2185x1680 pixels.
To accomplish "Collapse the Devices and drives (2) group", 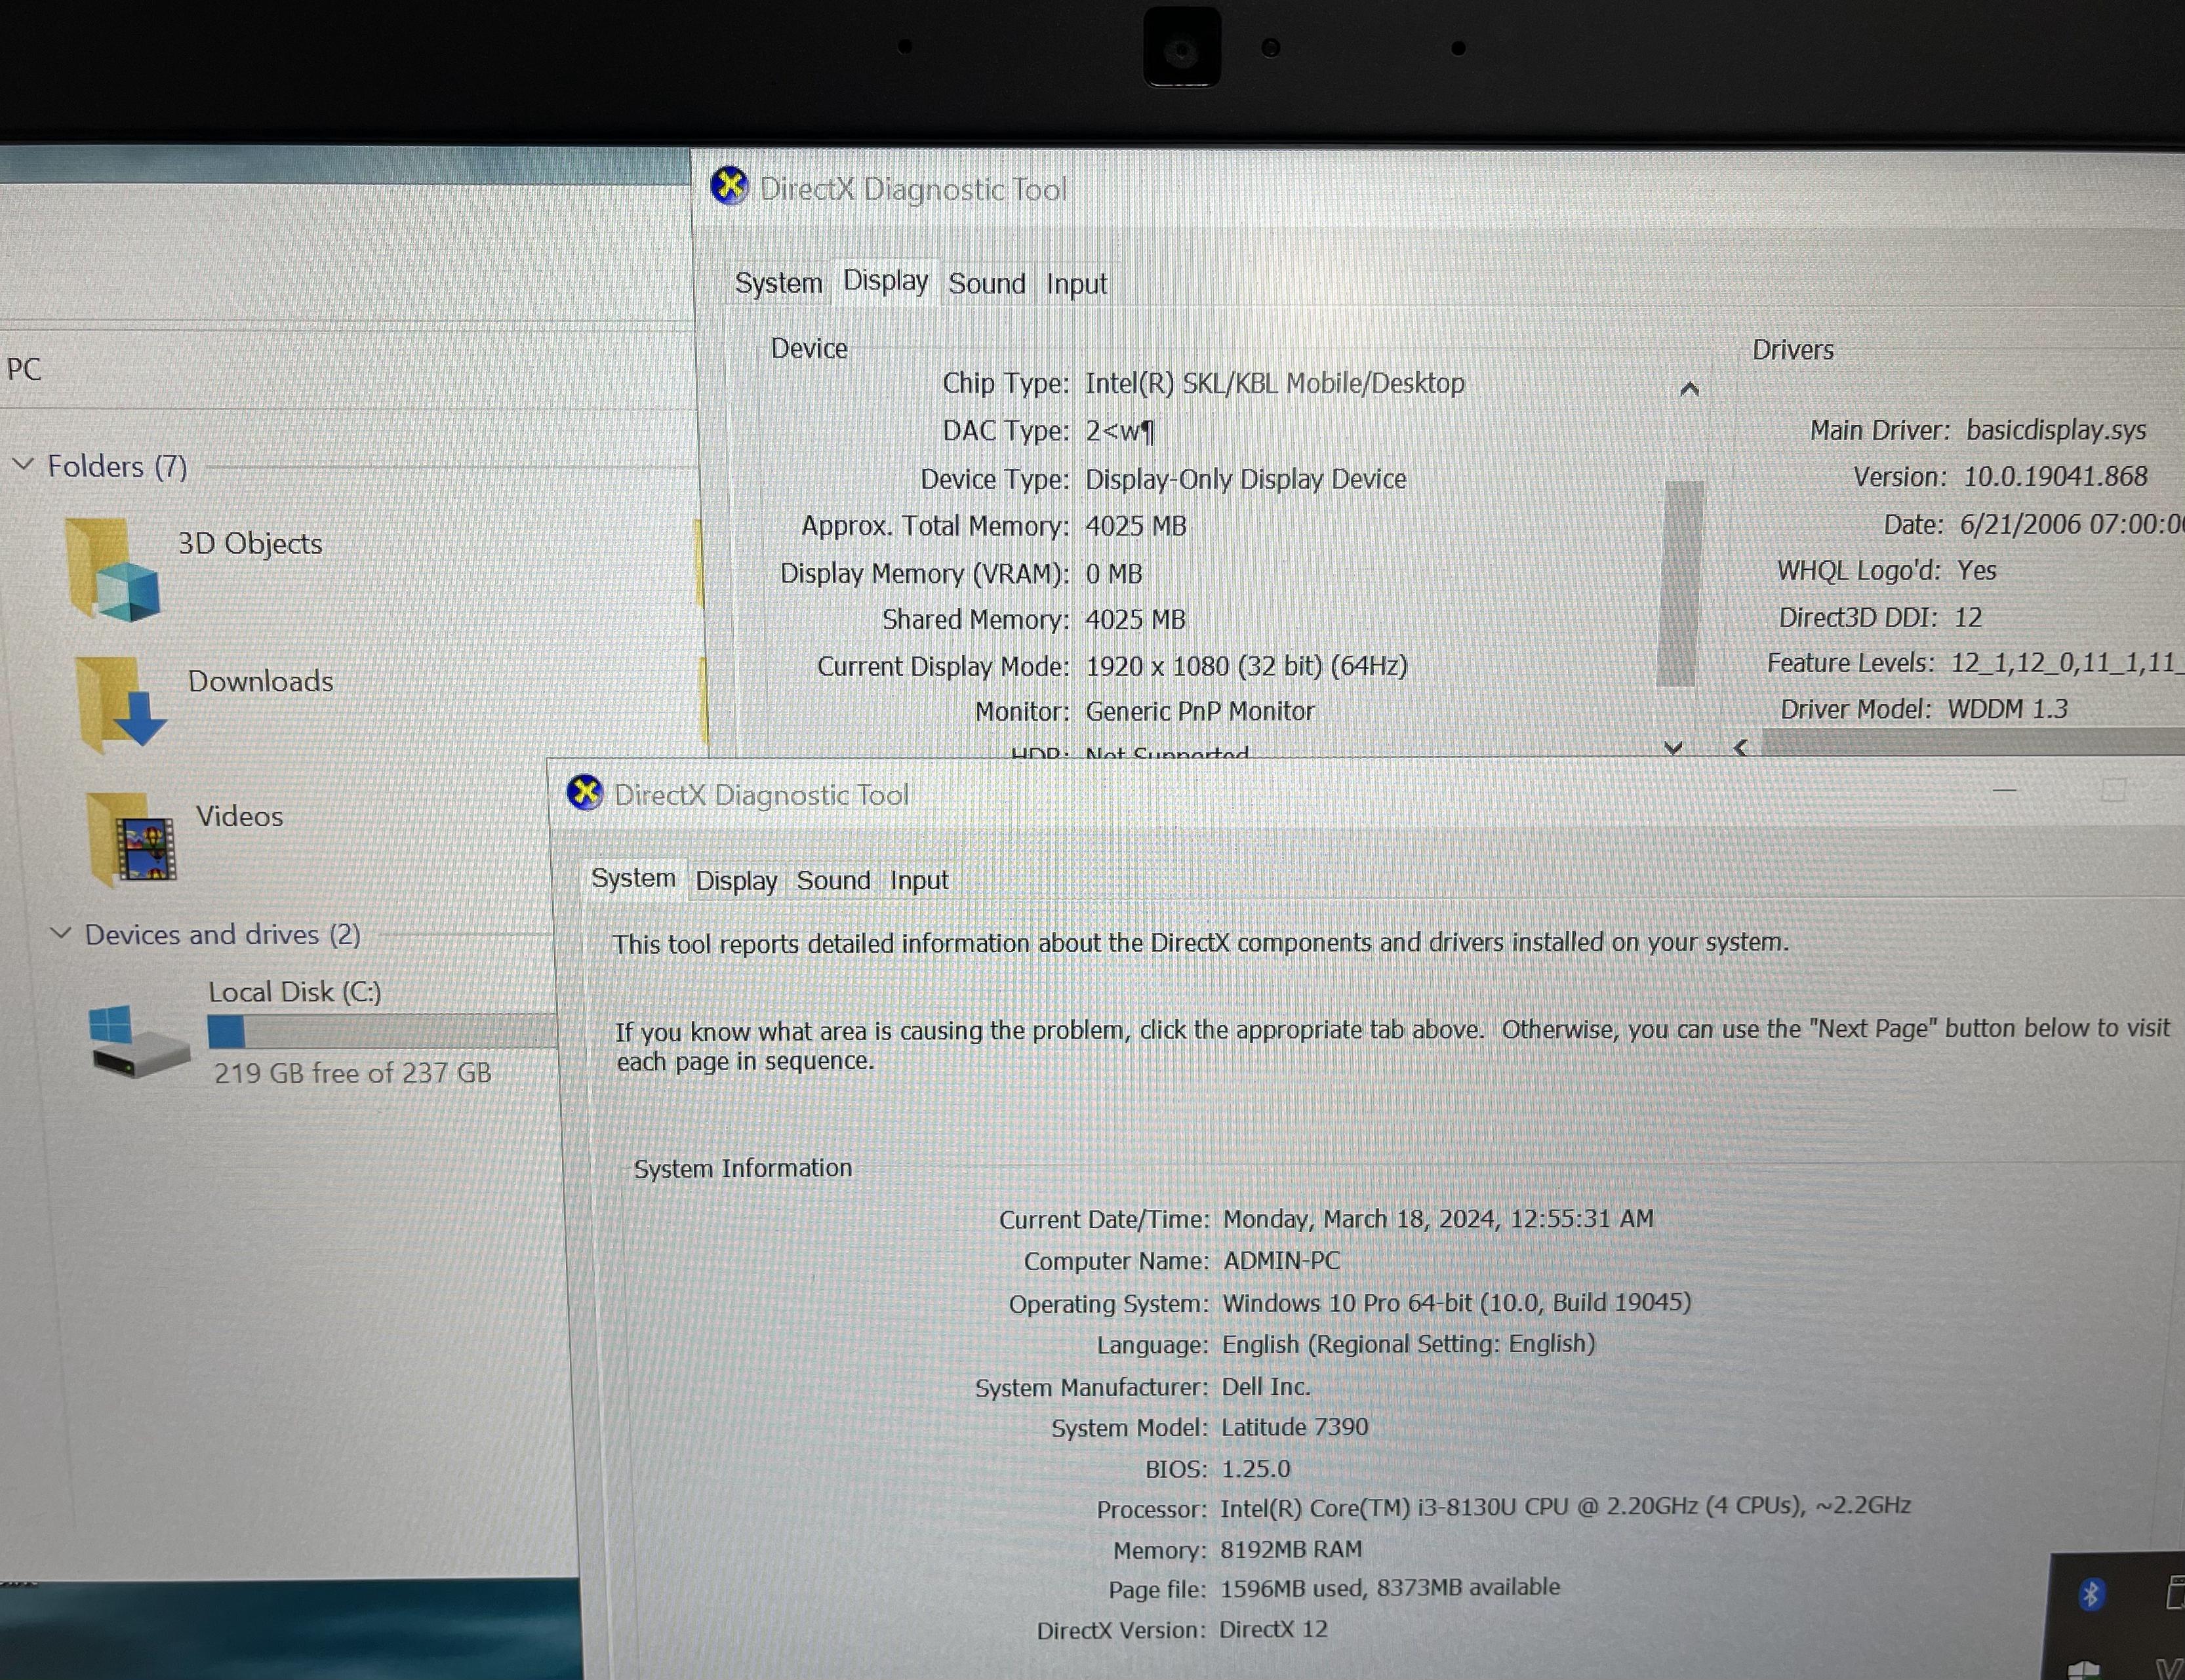I will pos(61,933).
